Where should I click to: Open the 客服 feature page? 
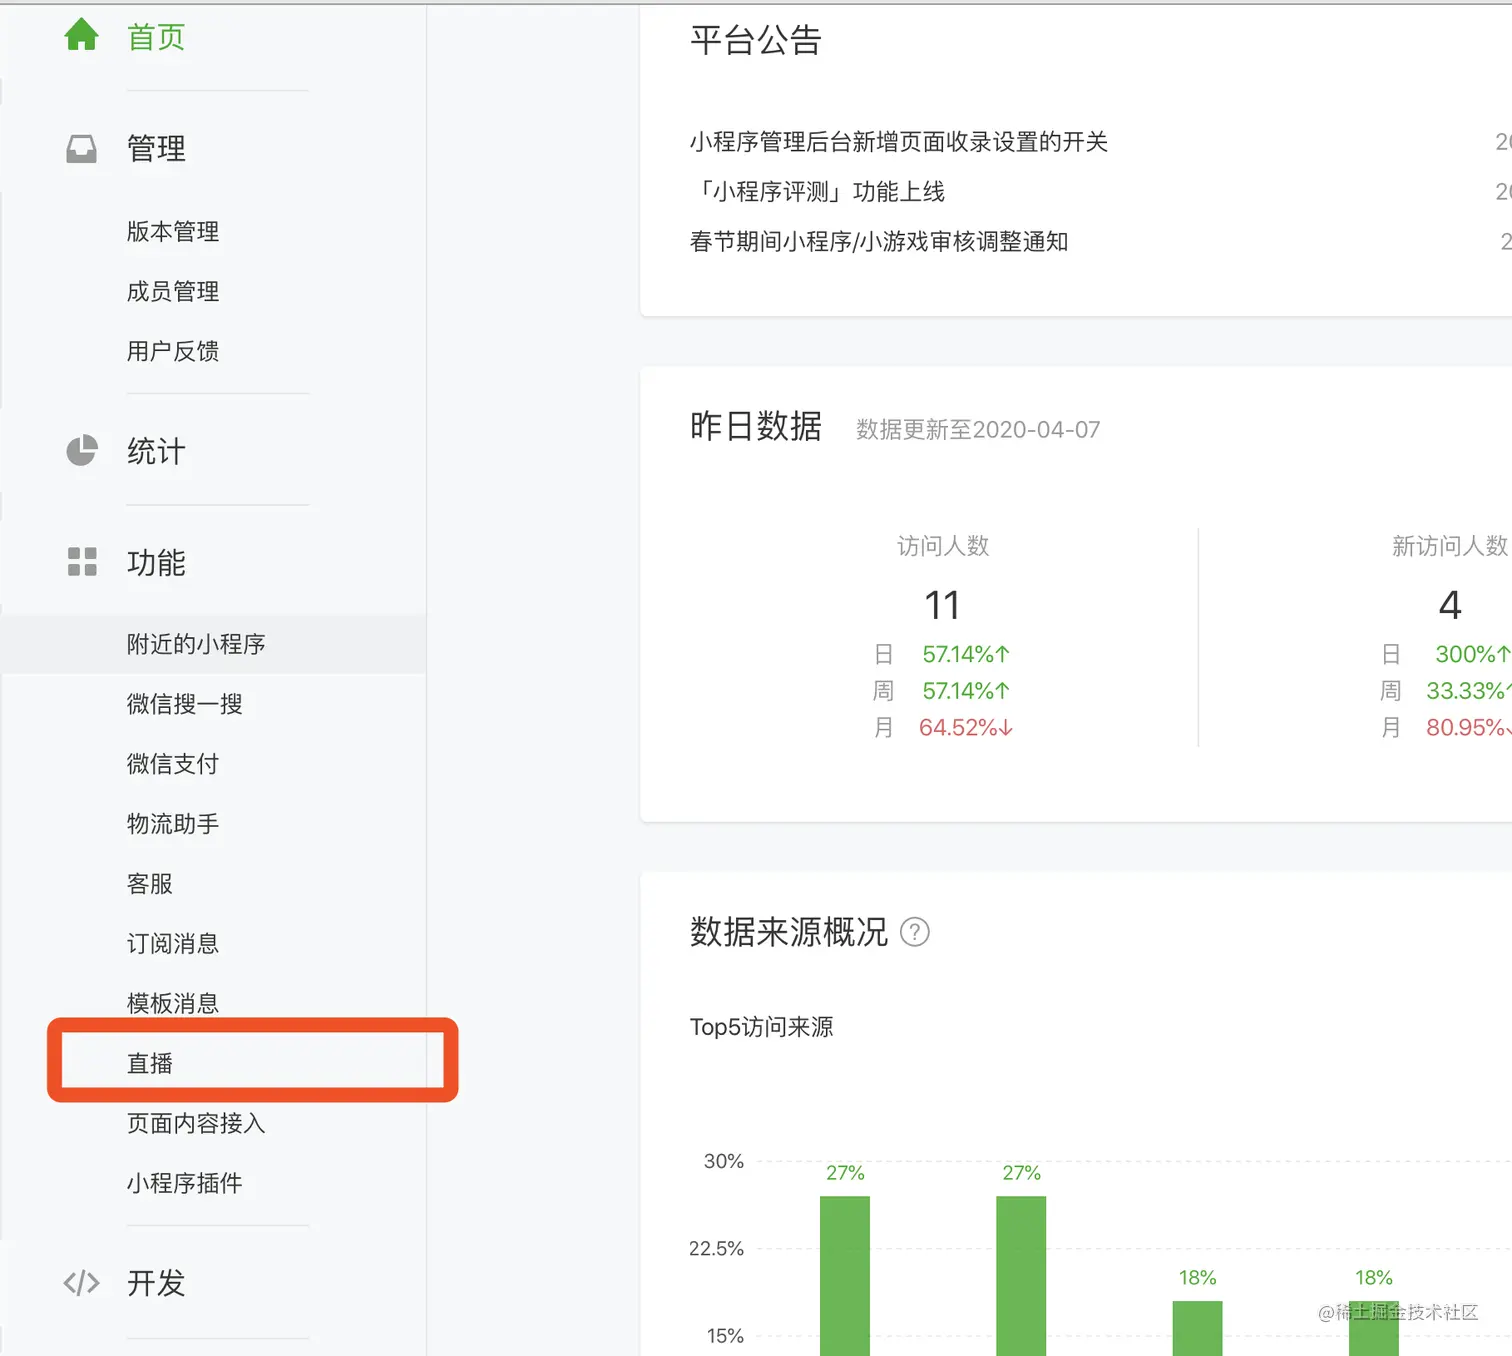coord(148,883)
